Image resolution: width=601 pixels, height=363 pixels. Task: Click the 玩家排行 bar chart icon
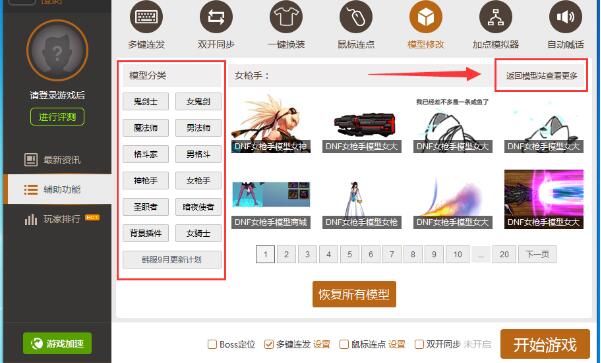point(31,219)
